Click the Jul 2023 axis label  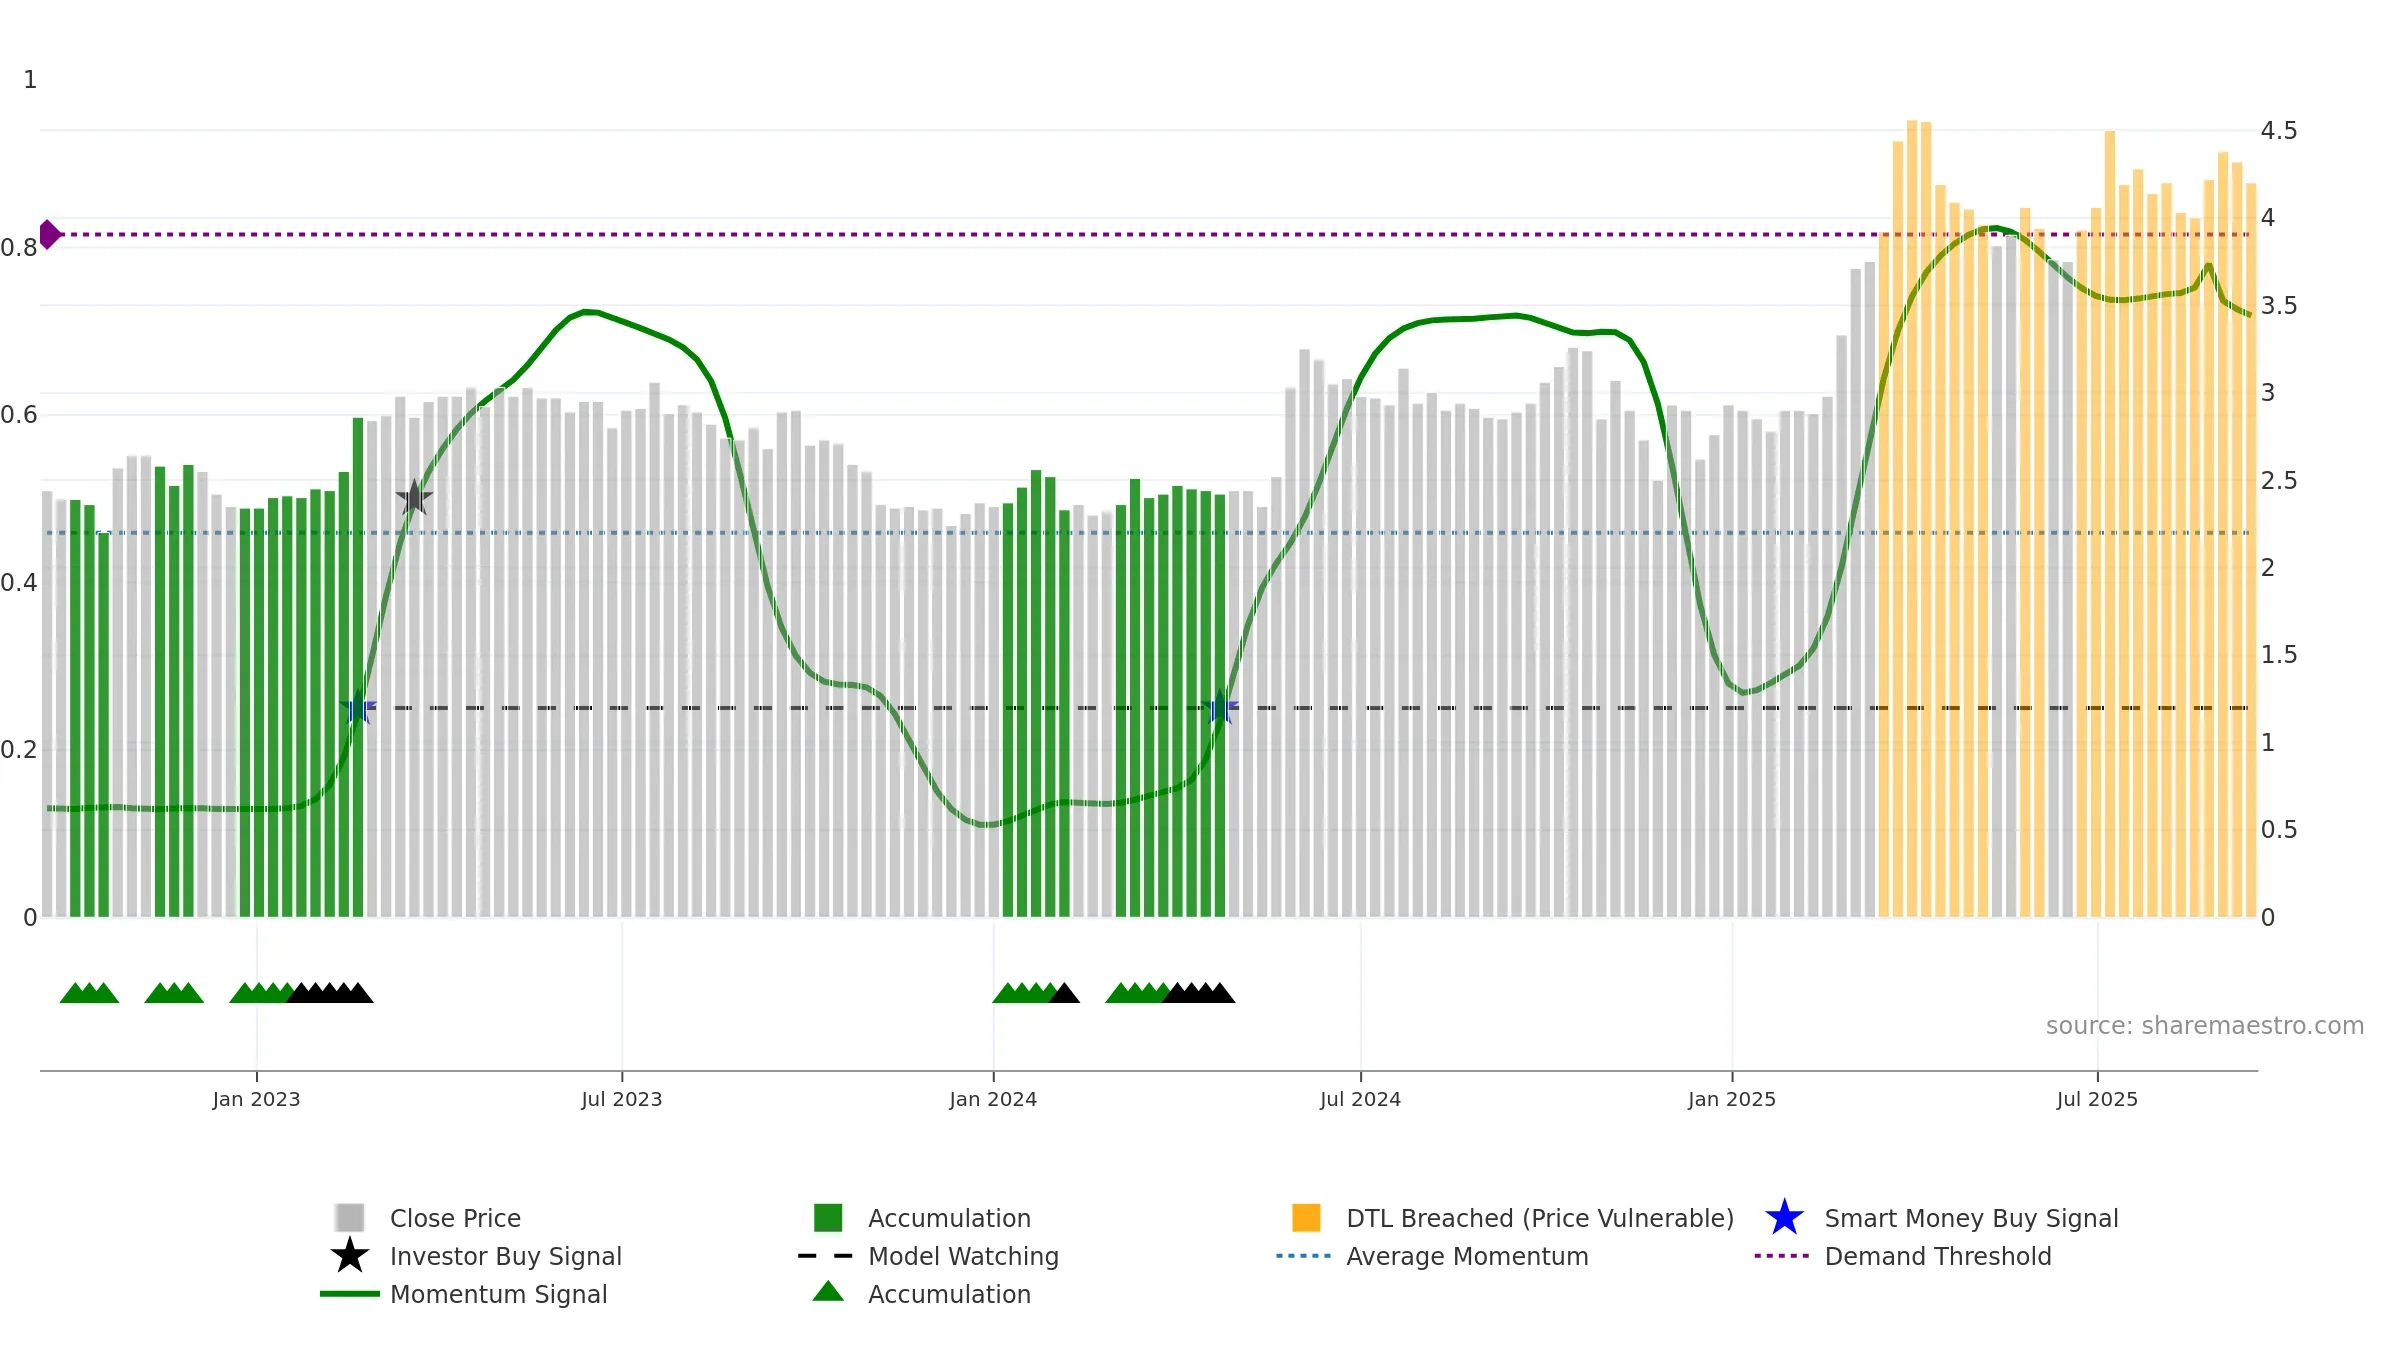(622, 1099)
